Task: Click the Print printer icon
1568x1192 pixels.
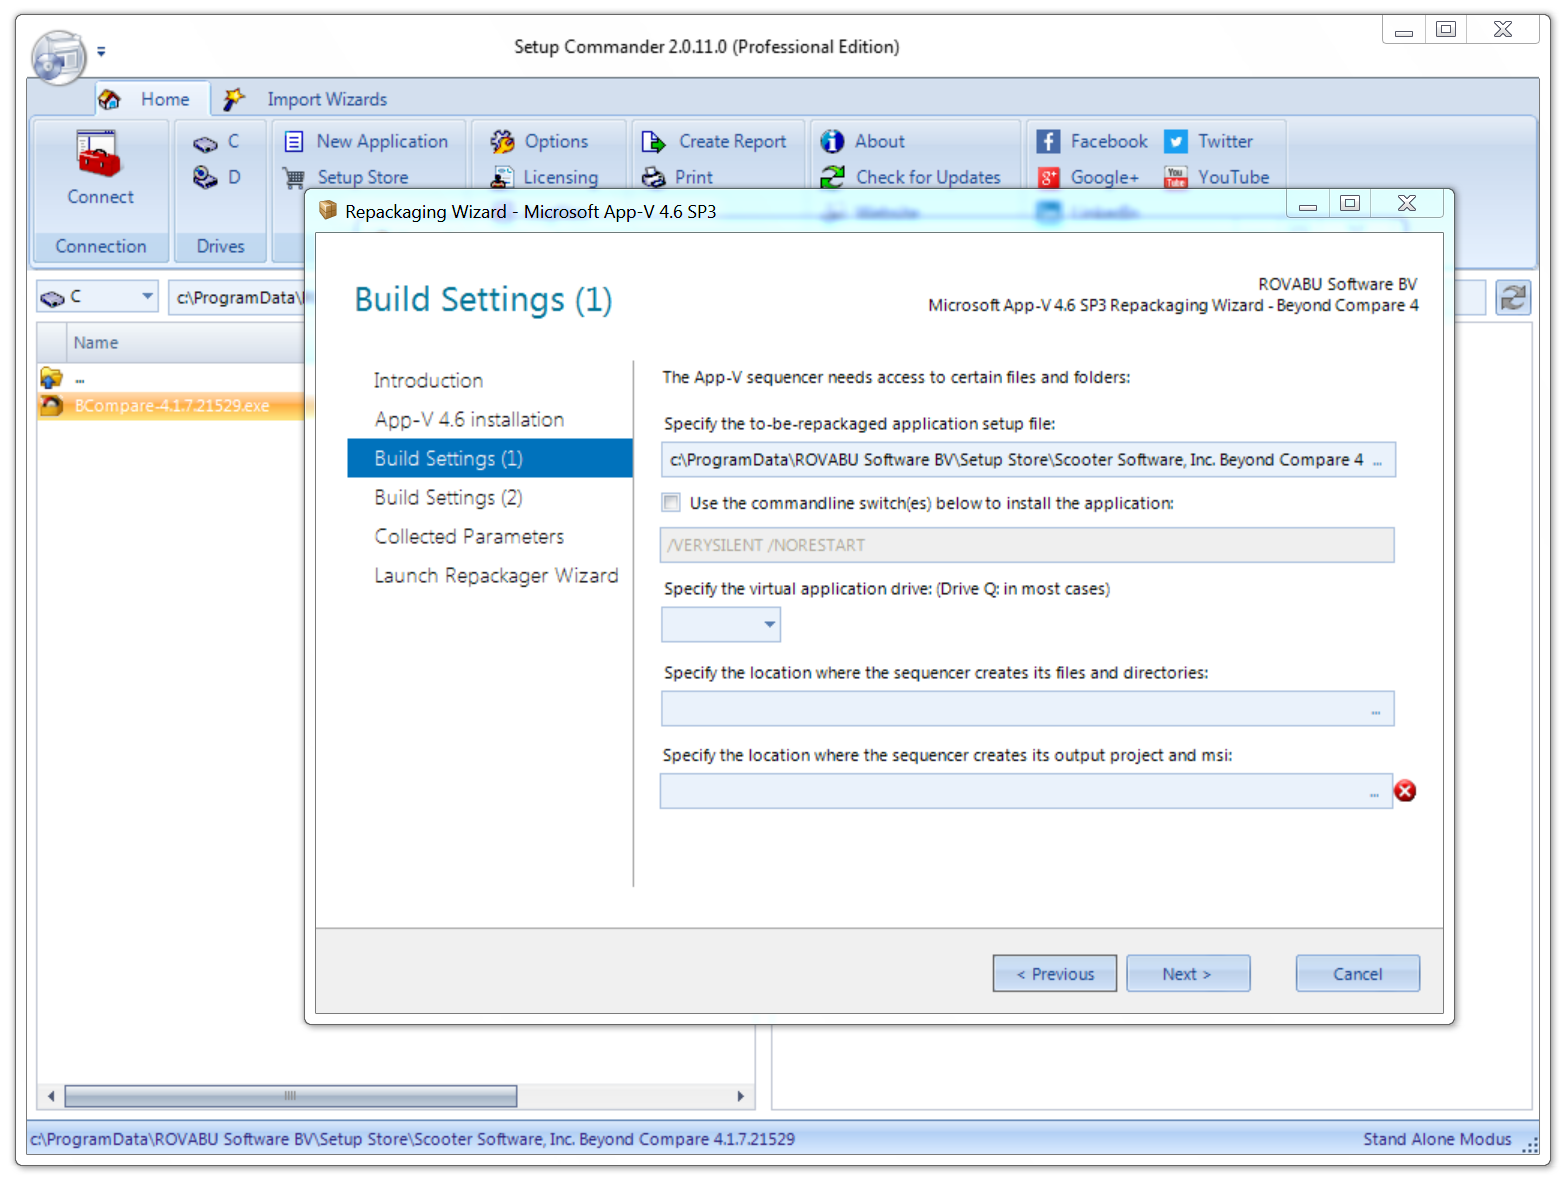Action: [x=653, y=178]
